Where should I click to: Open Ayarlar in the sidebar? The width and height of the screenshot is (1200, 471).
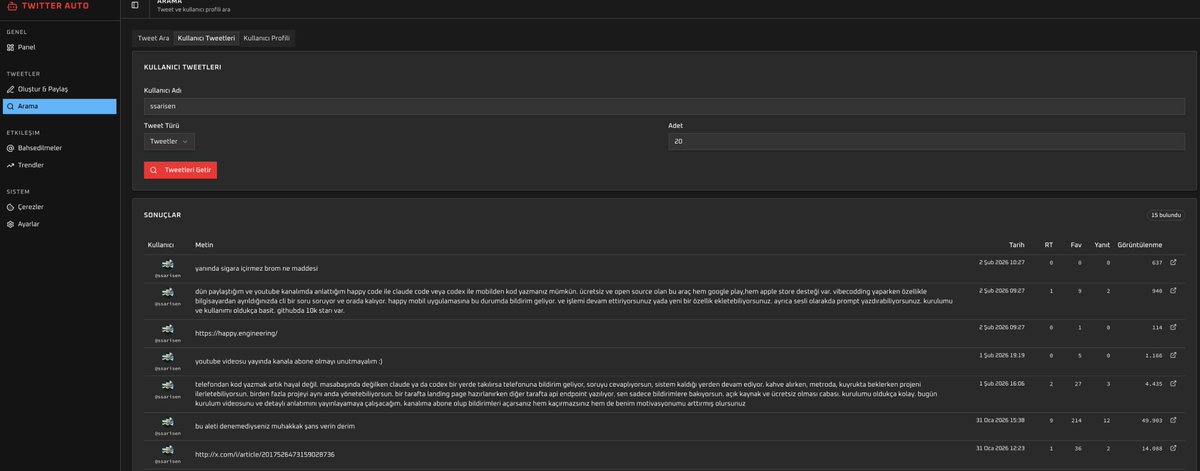pyautogui.click(x=59, y=224)
